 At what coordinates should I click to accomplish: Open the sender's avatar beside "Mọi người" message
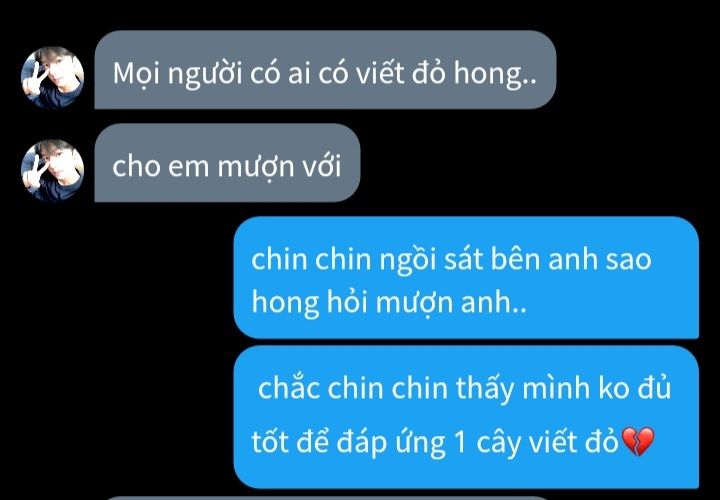53,77
